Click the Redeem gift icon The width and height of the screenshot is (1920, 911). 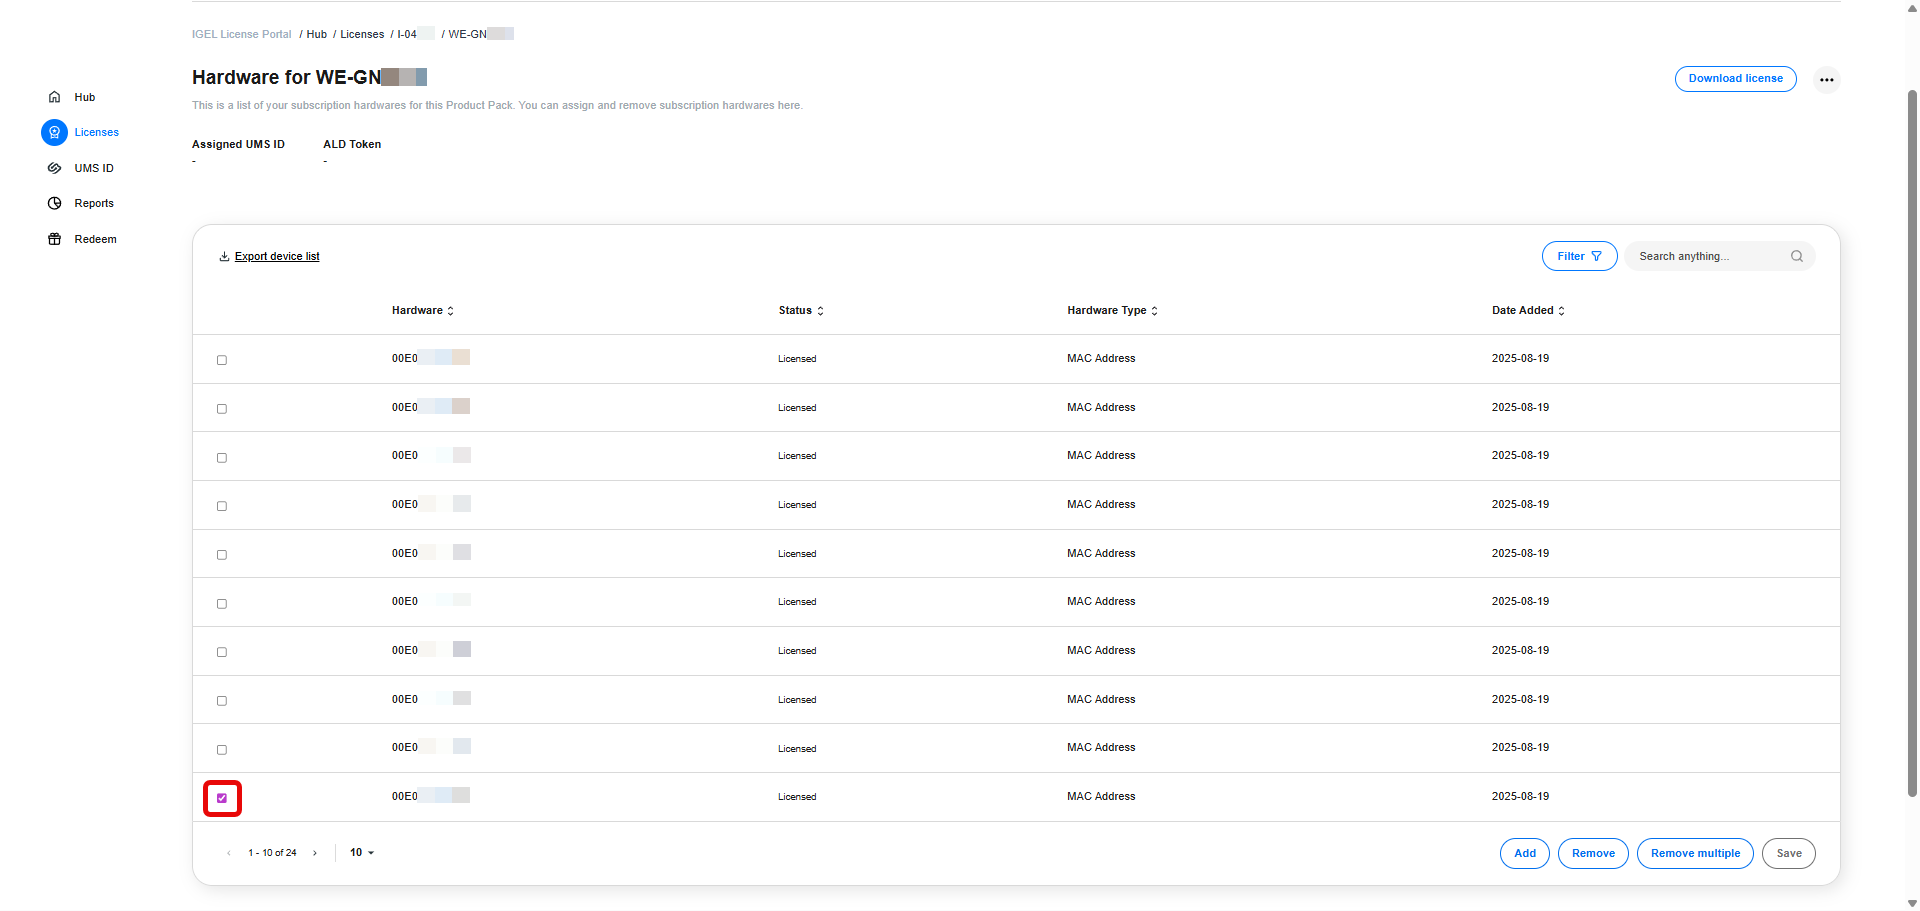tap(55, 239)
